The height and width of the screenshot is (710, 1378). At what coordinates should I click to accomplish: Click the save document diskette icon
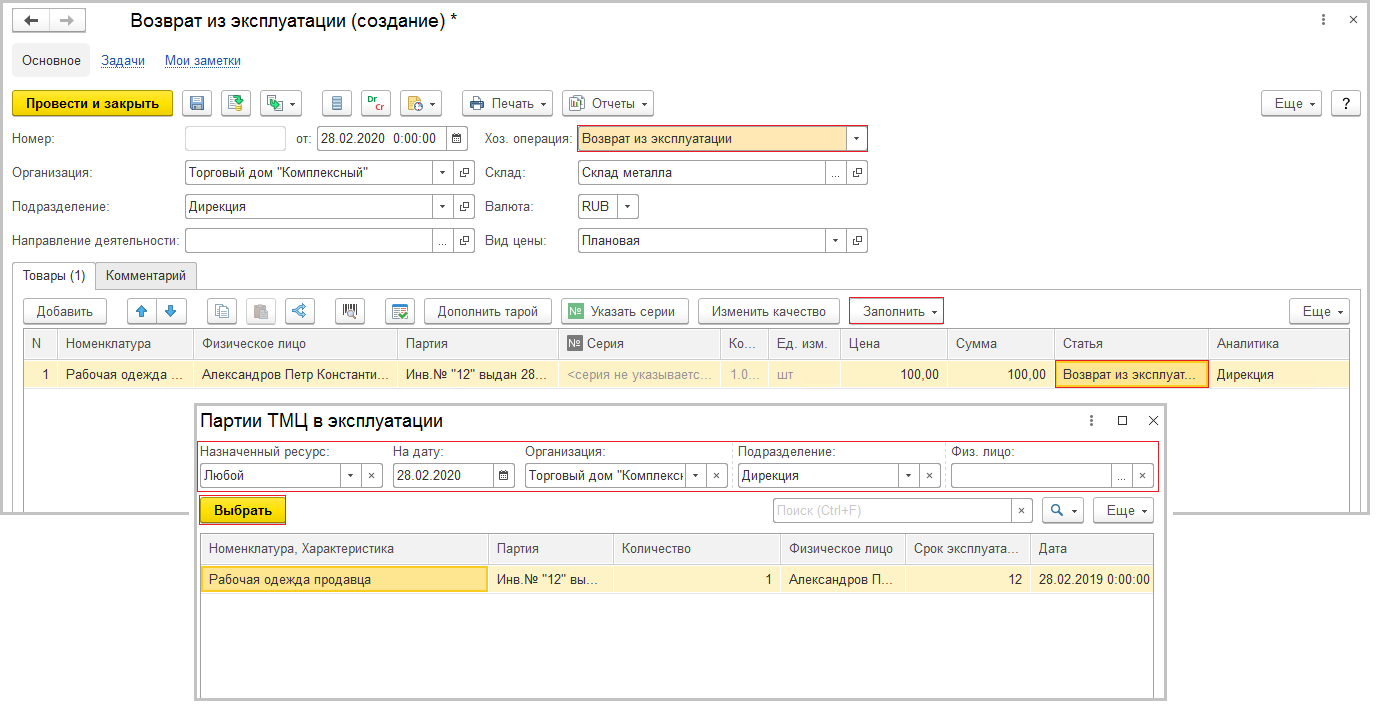197,103
